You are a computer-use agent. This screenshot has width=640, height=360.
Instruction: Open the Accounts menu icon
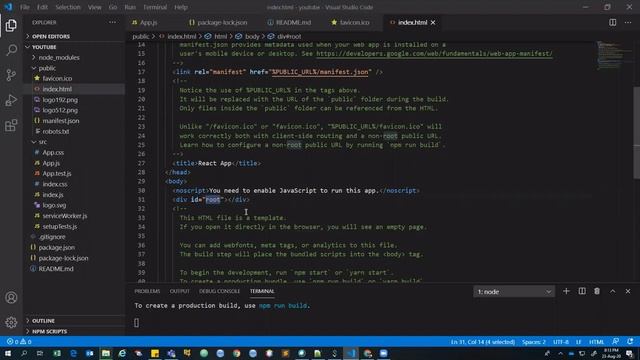11,298
